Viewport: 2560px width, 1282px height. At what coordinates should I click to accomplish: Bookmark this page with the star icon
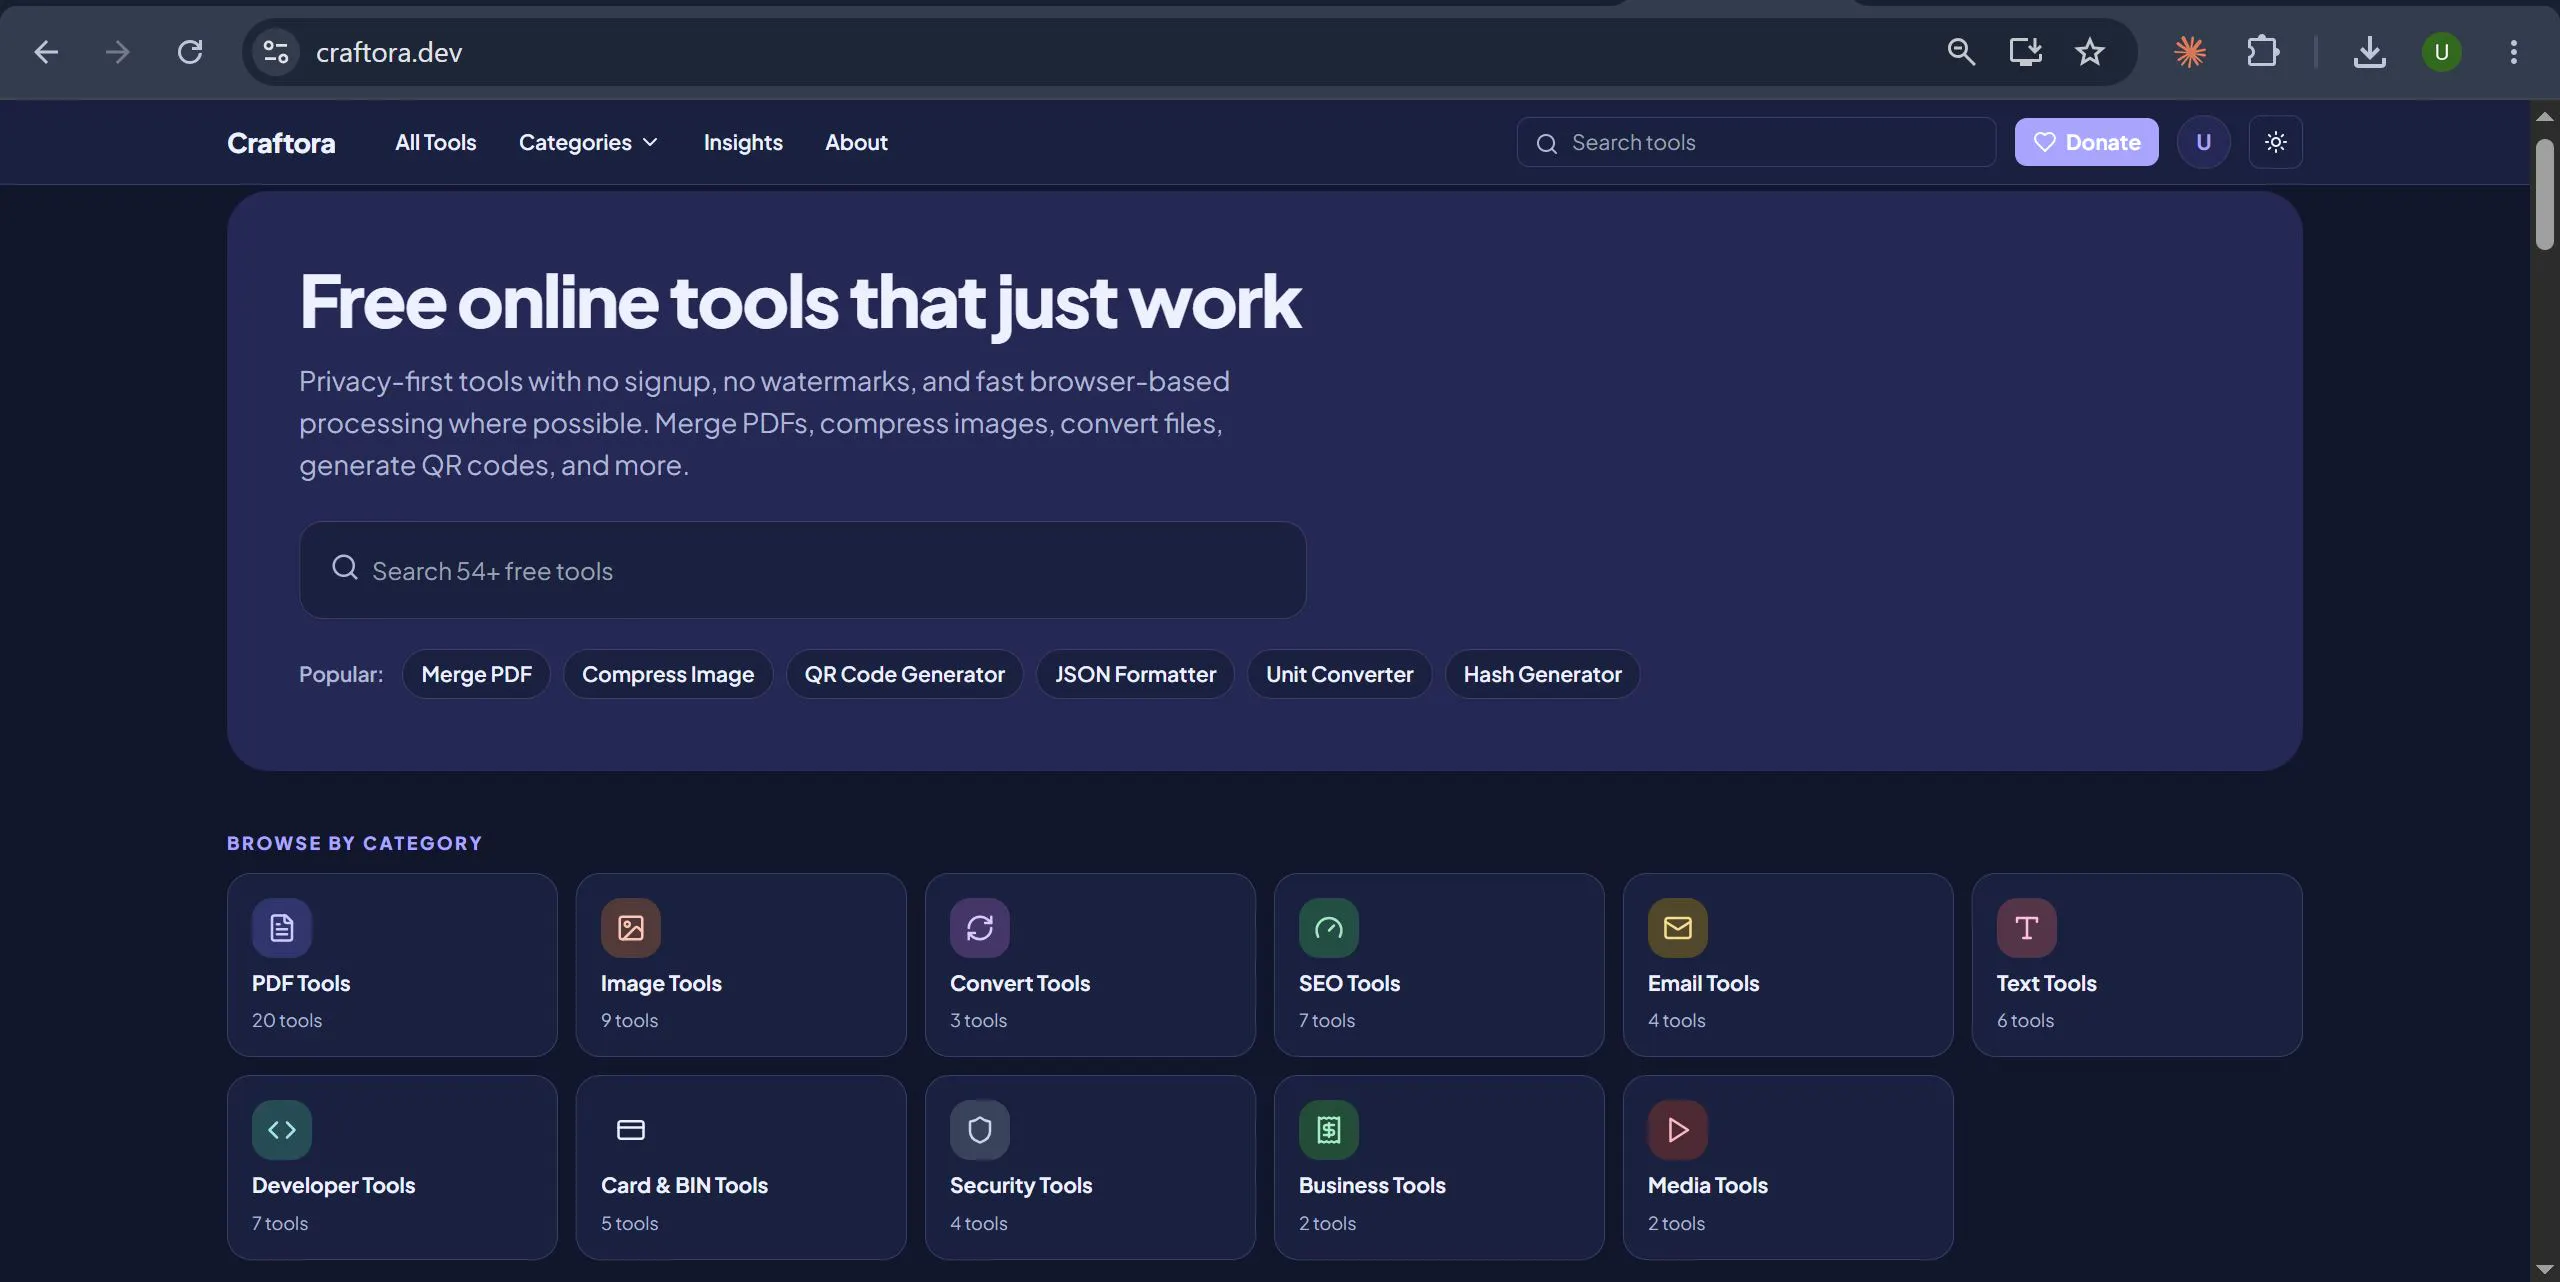point(2089,52)
